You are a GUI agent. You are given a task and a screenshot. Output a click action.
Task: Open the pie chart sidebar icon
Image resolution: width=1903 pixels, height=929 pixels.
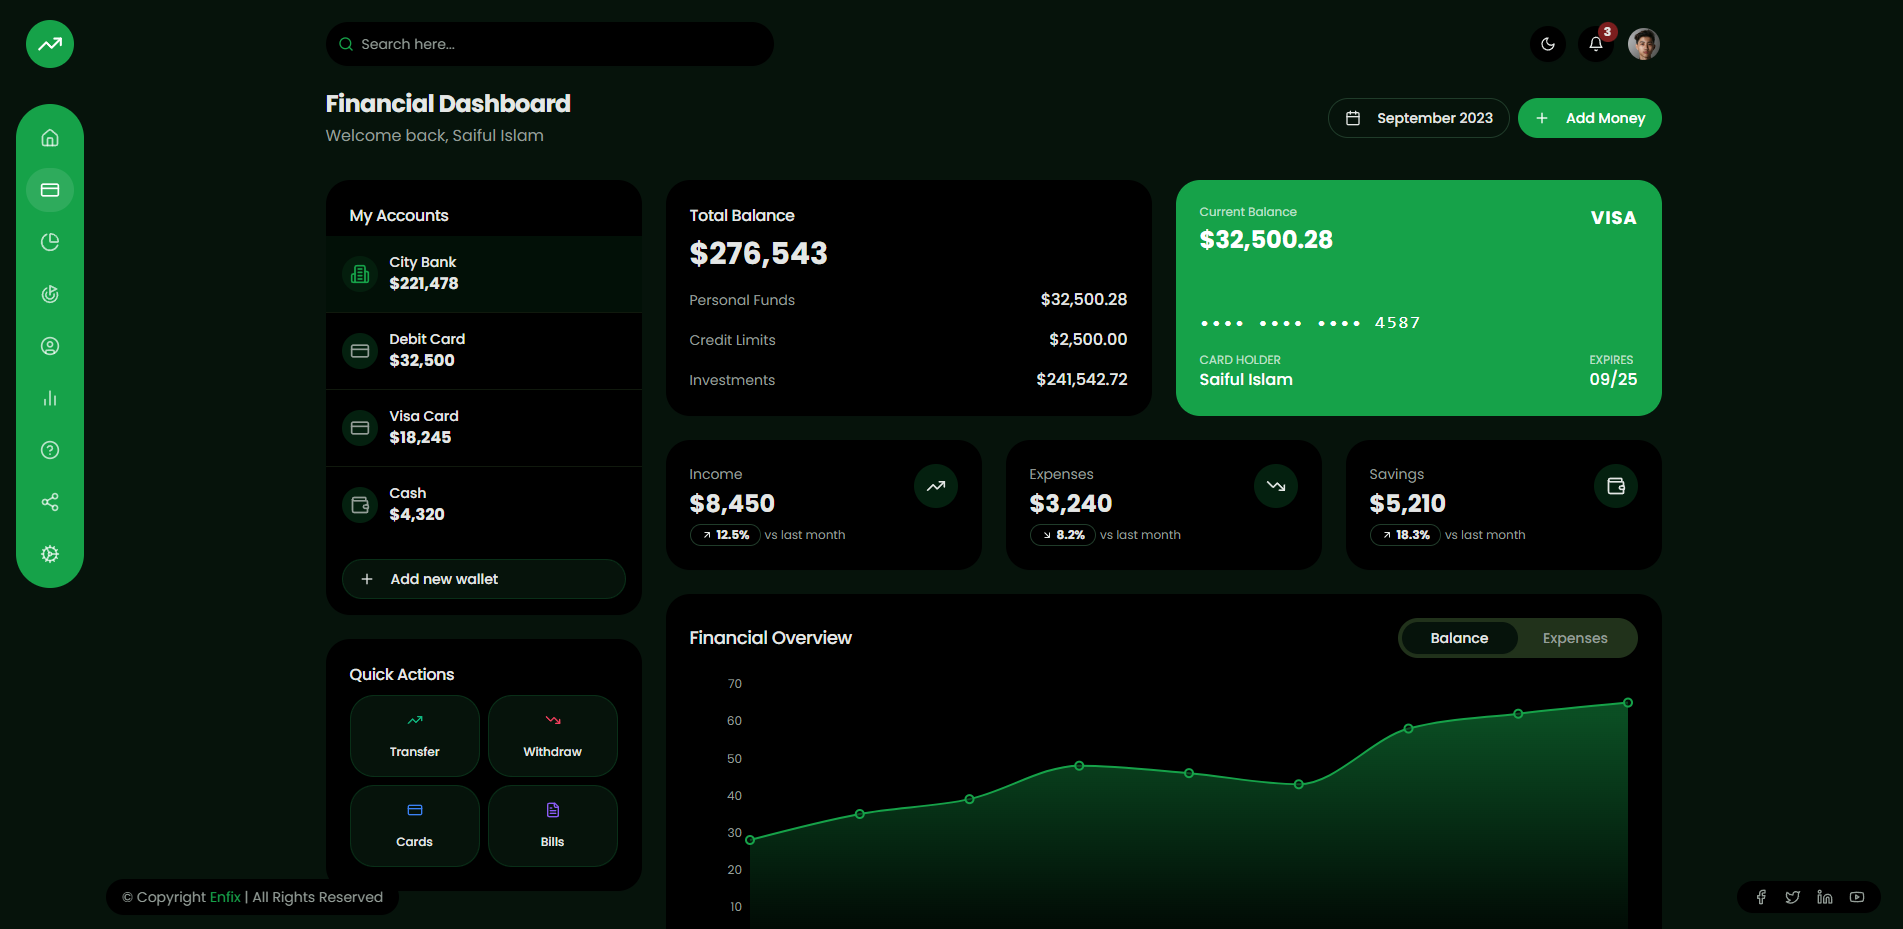(x=50, y=242)
